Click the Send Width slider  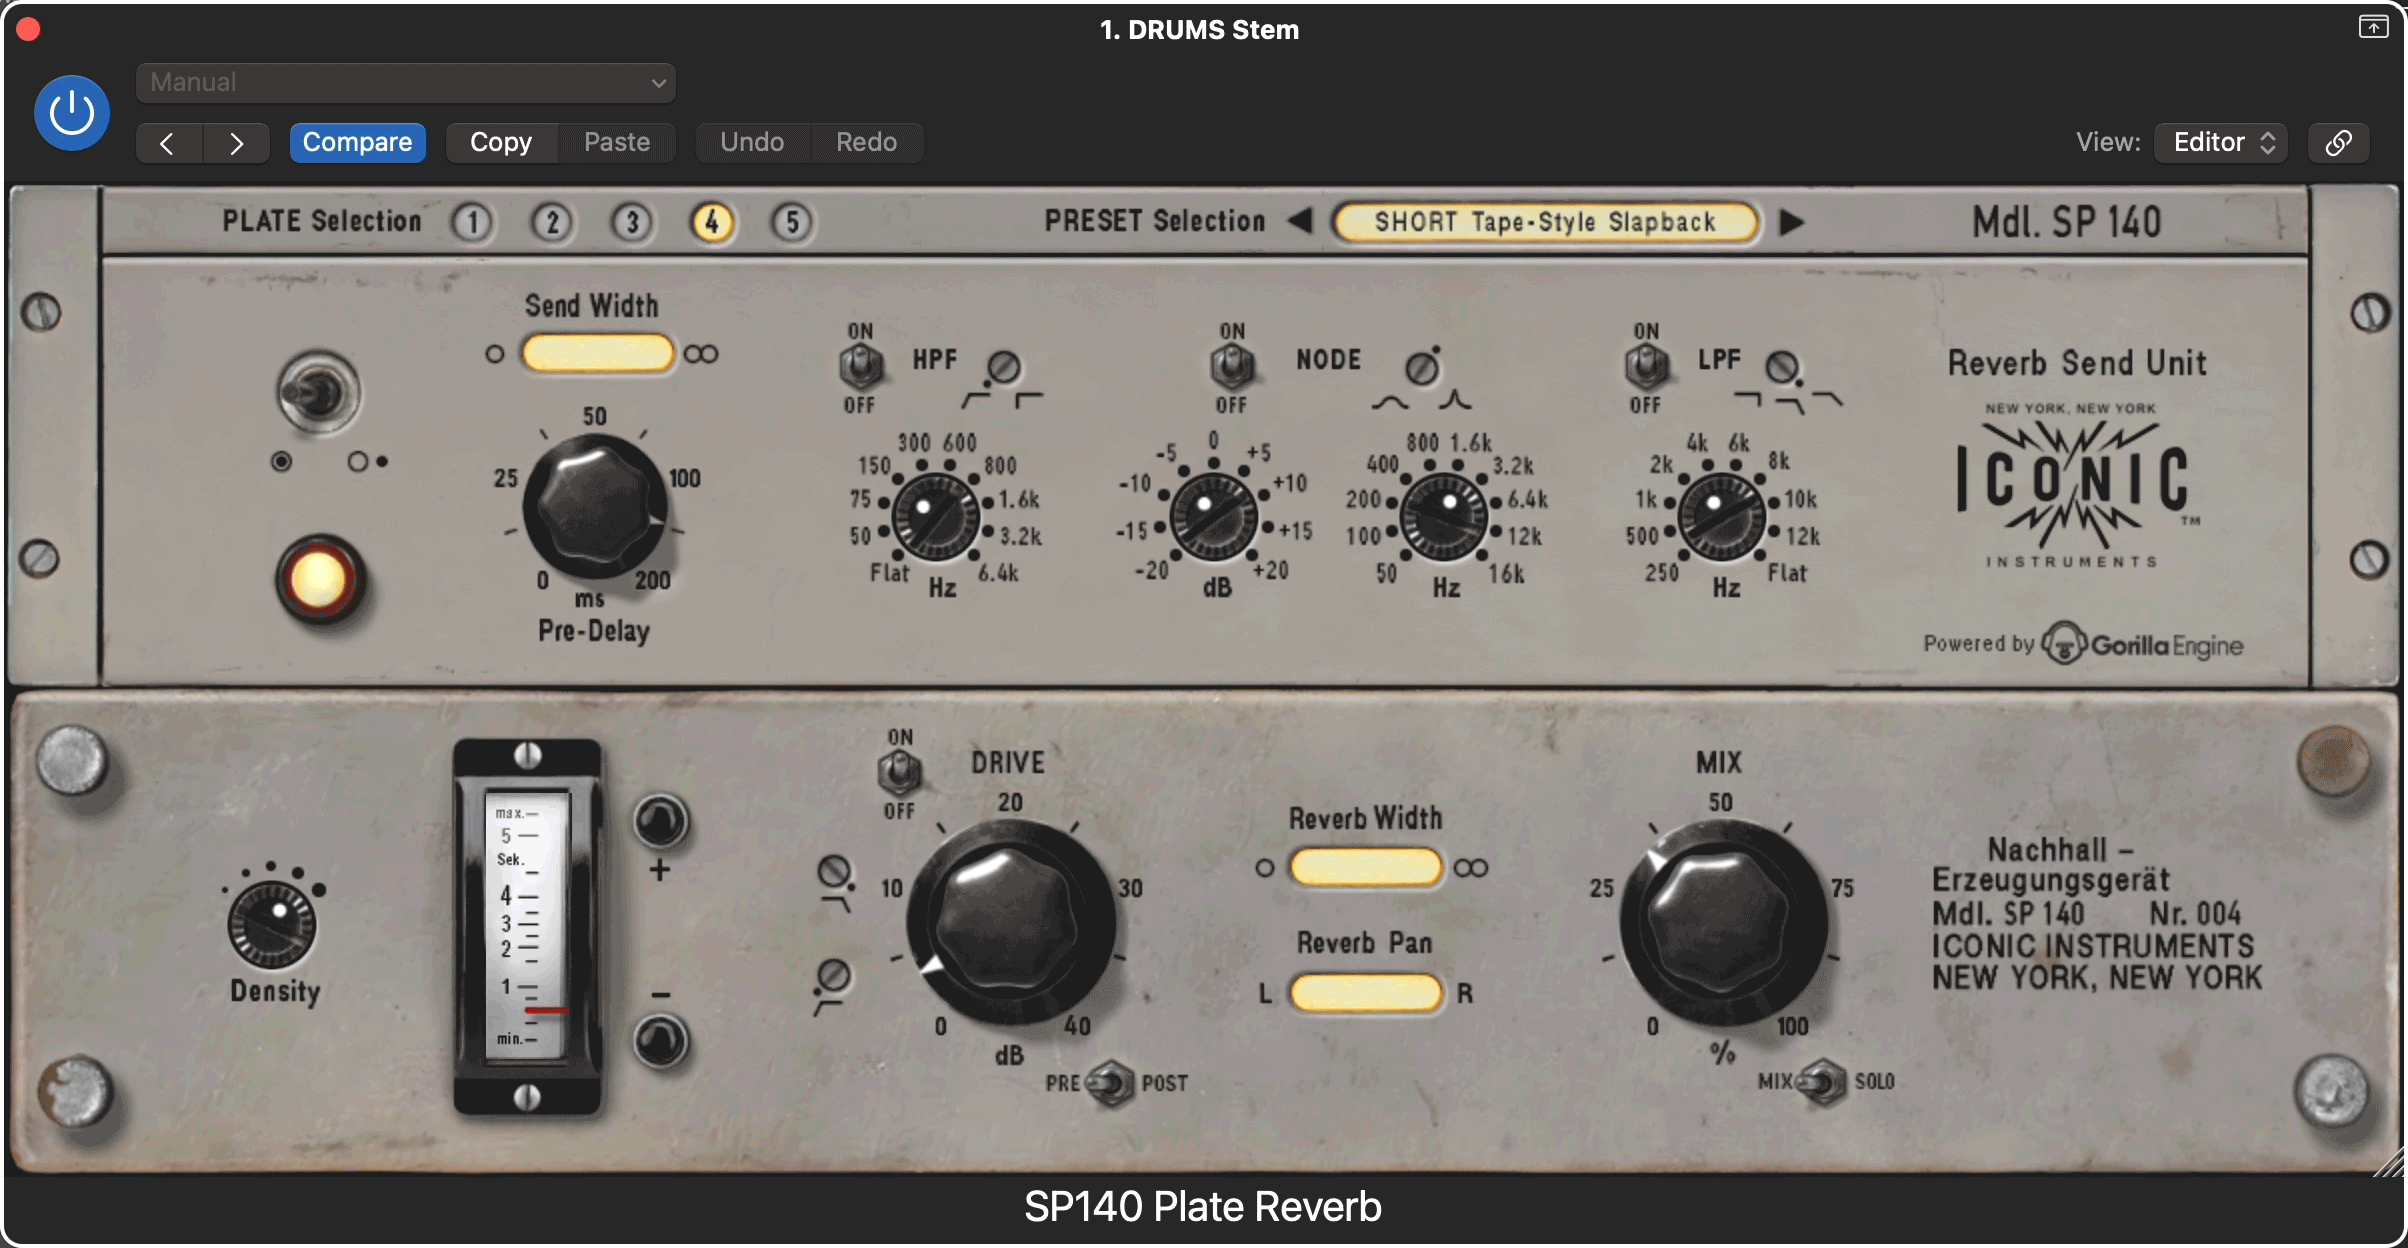(597, 353)
